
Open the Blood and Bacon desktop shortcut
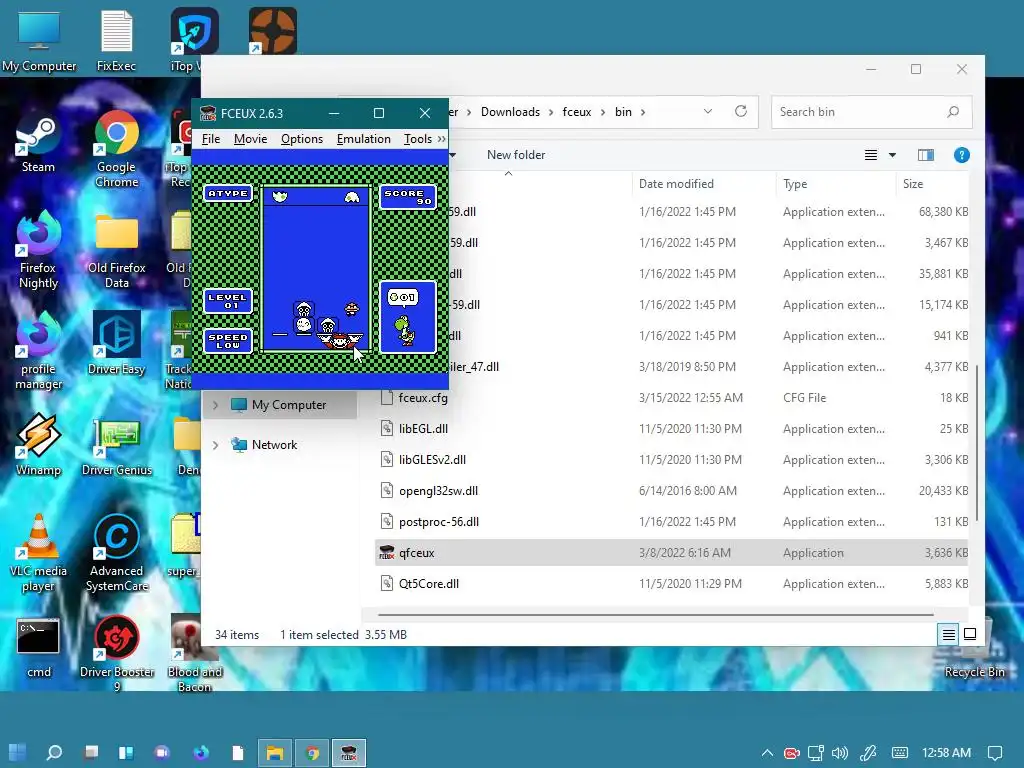click(x=194, y=653)
